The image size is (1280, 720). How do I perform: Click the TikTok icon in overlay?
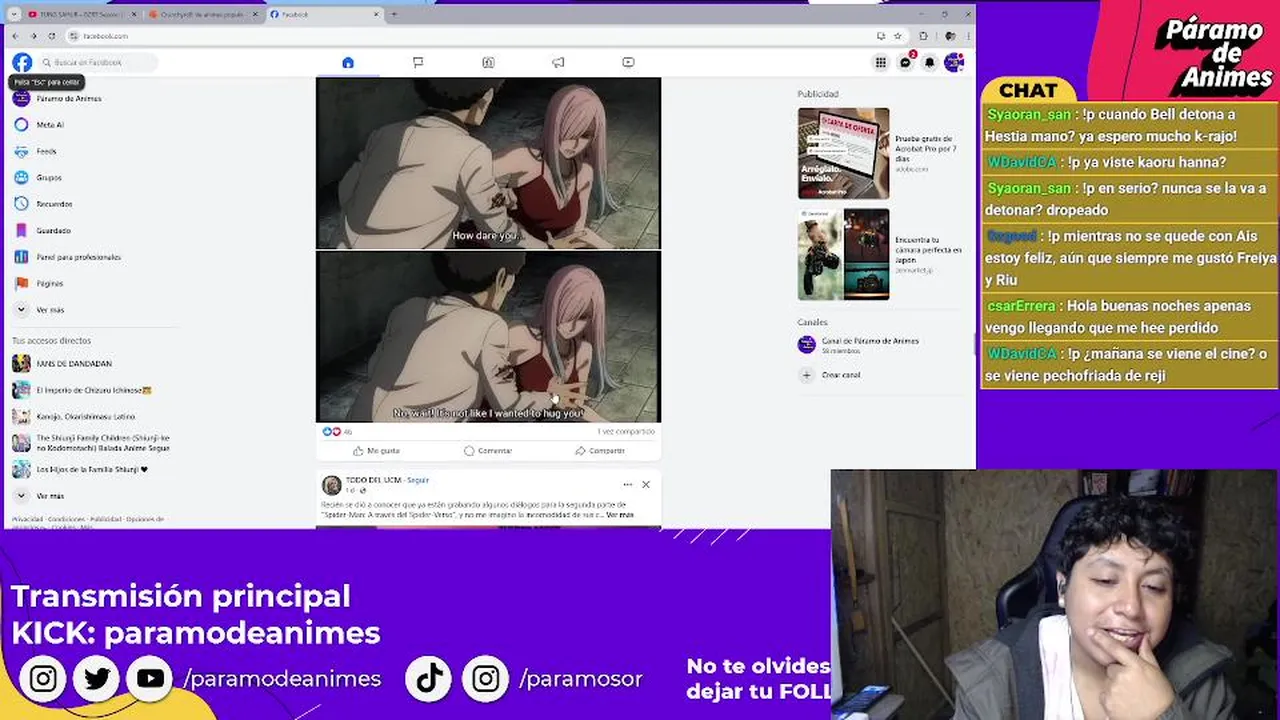(x=430, y=679)
